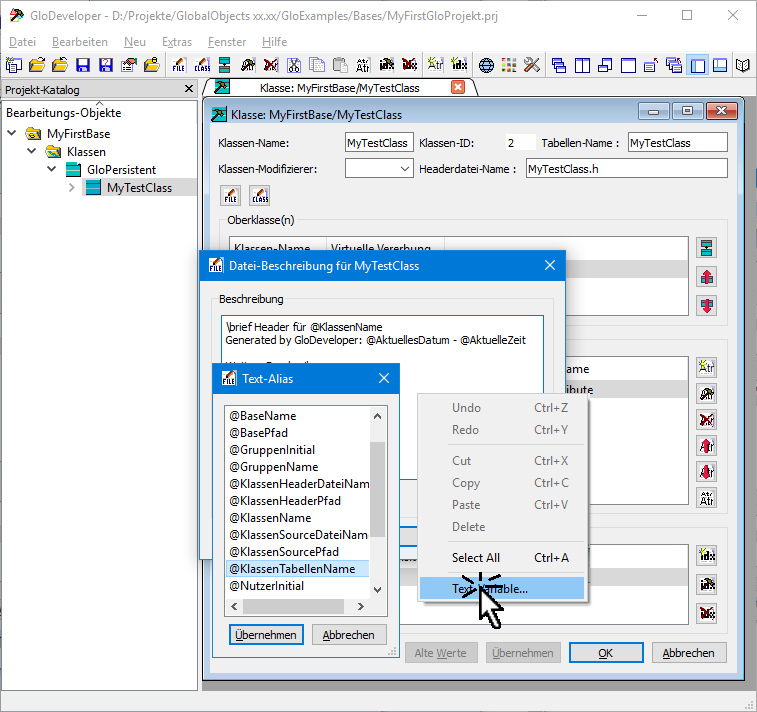Open the Bearbeiten menu
This screenshot has width=757, height=712.
80,42
